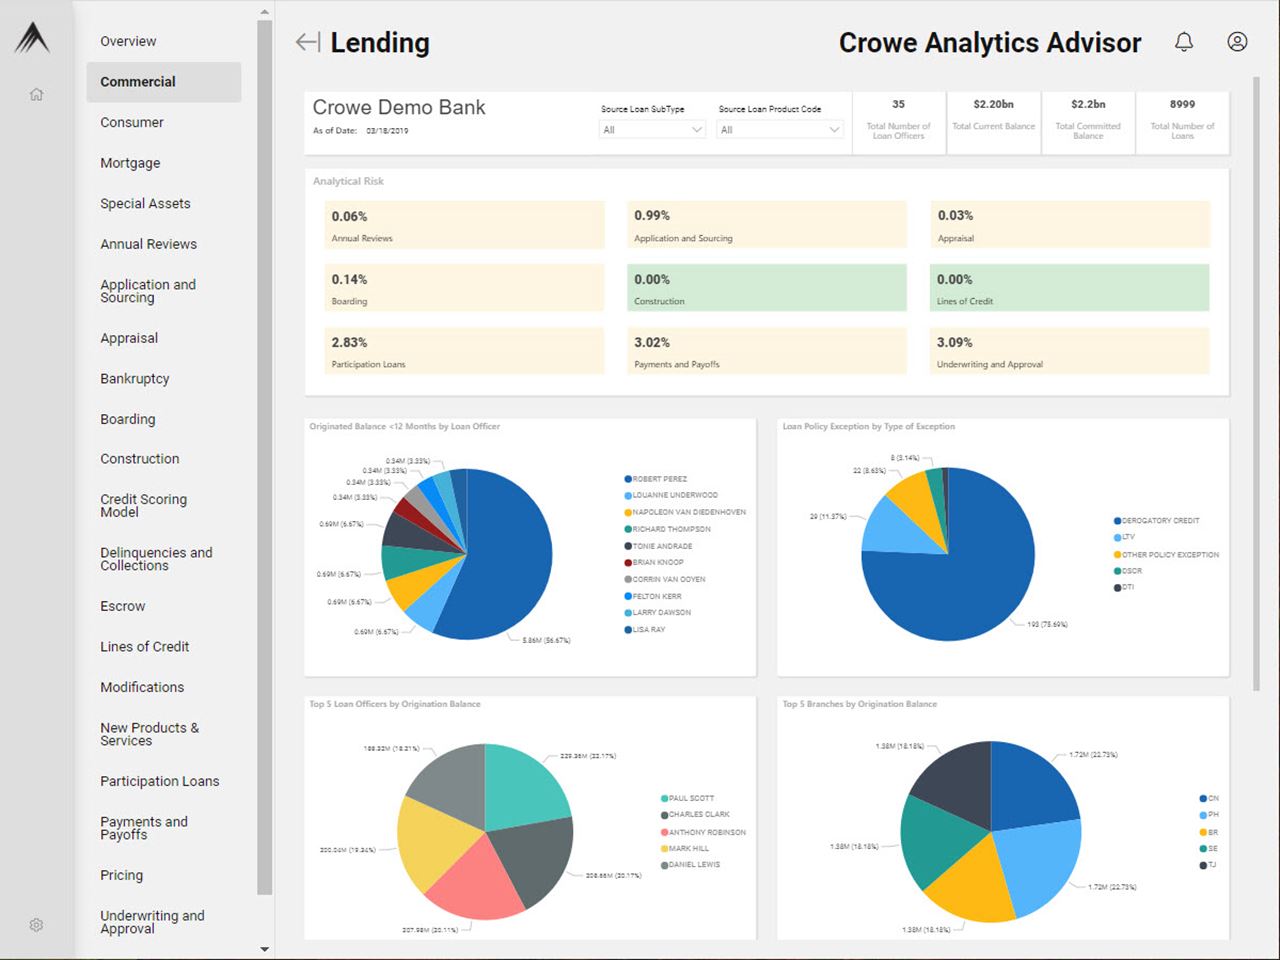
Task: Select the Construction 0.00% risk tile
Action: tap(766, 288)
